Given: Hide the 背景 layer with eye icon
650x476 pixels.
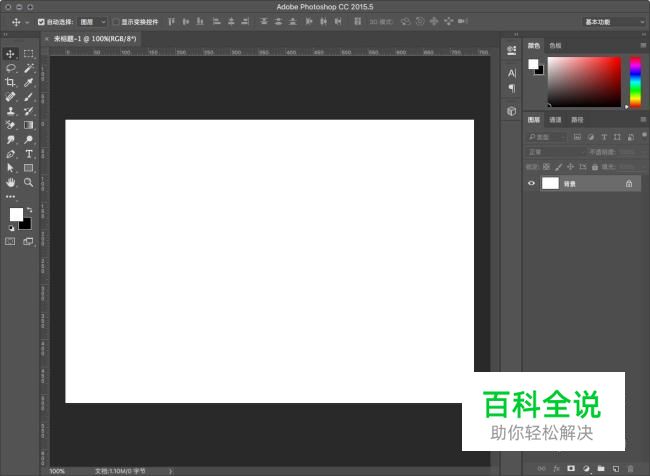Looking at the screenshot, I should 532,184.
